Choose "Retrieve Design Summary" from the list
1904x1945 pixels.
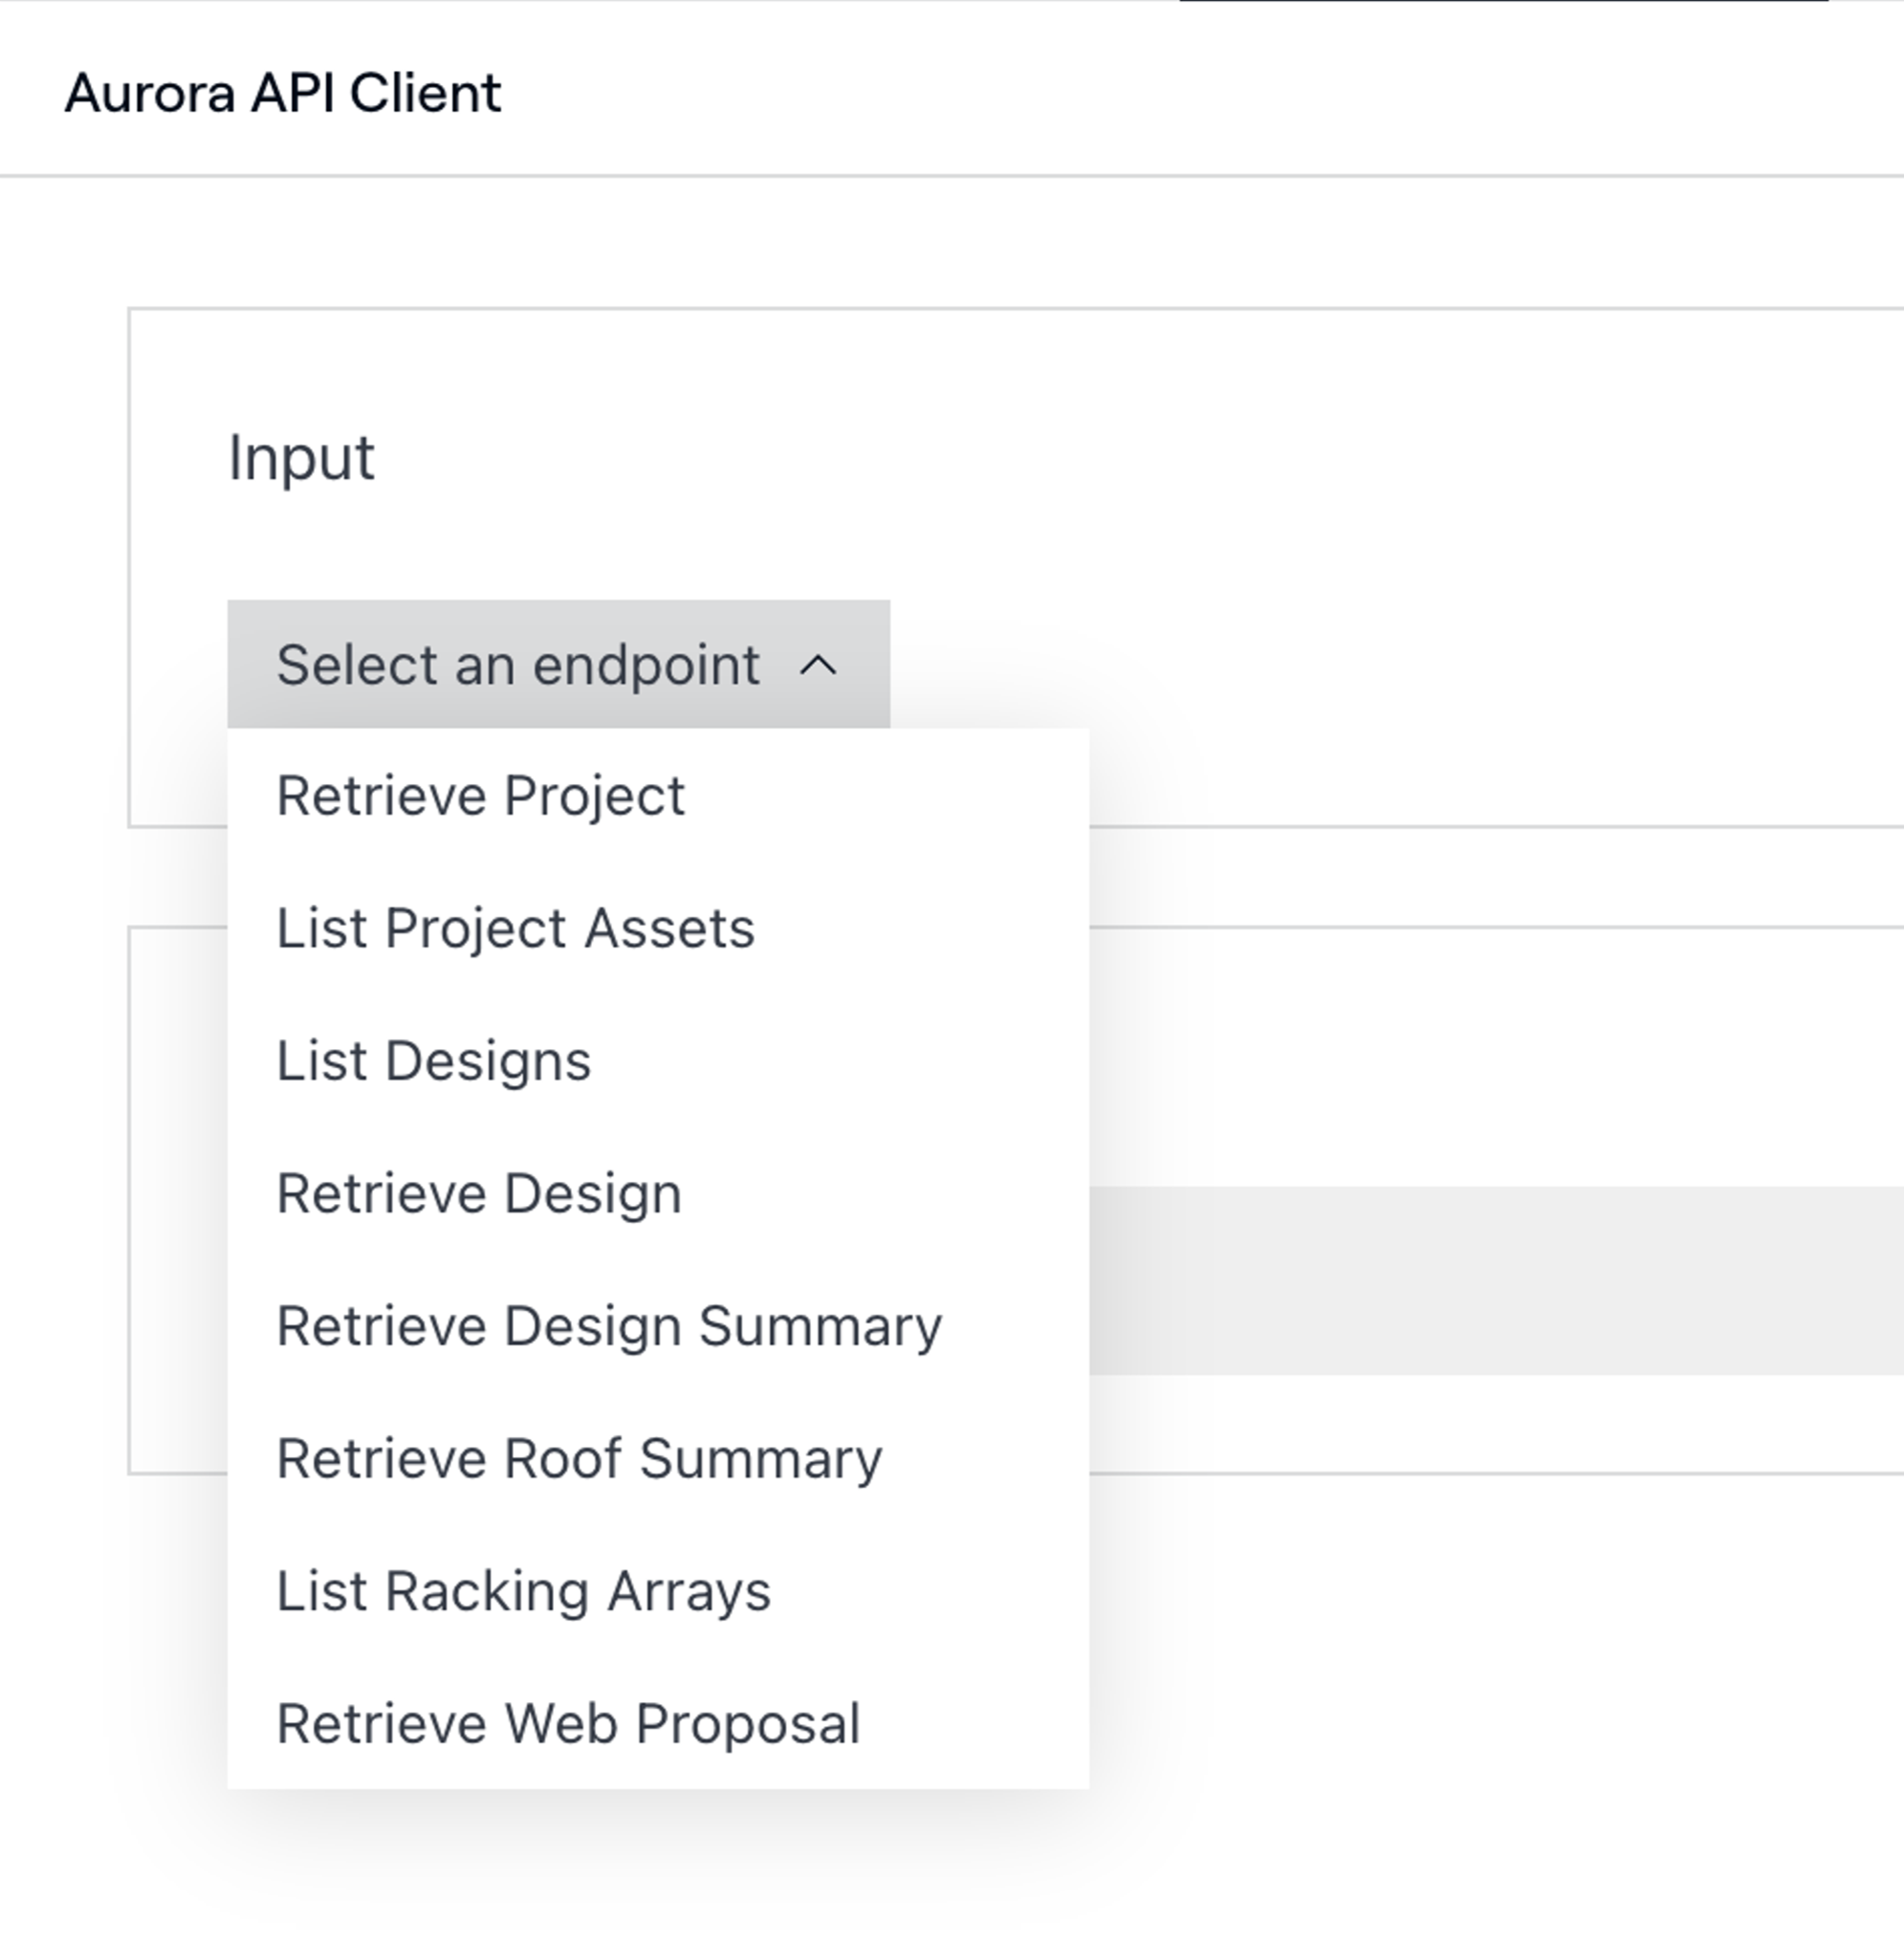coord(609,1326)
